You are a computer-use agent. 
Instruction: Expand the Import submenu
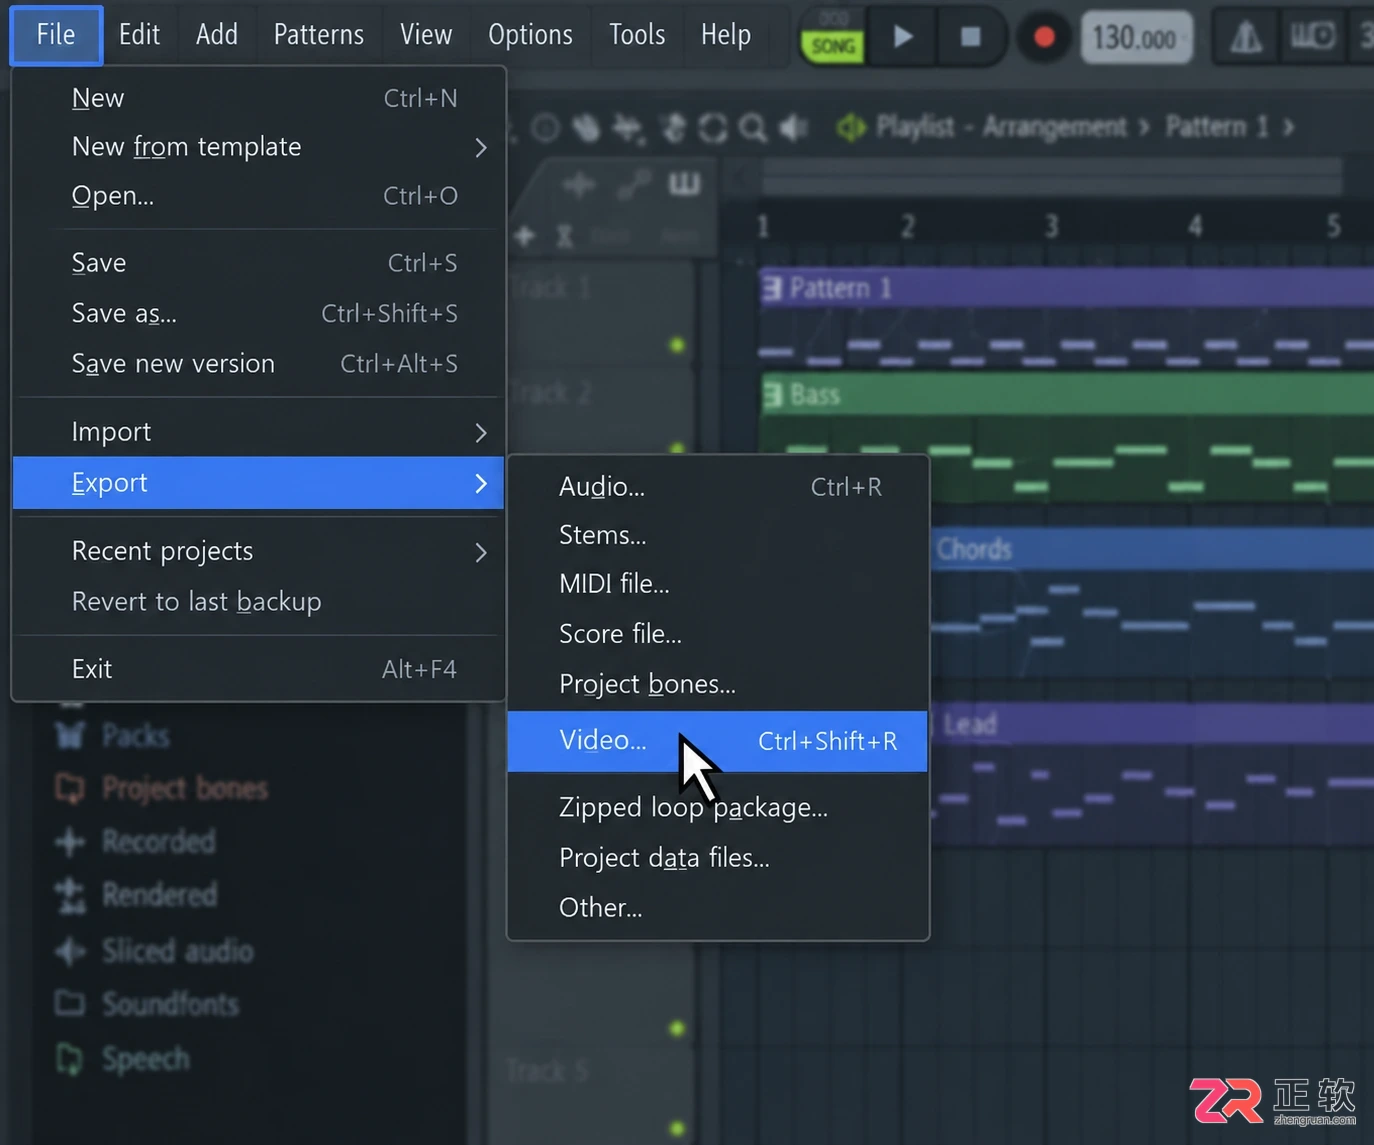click(258, 432)
